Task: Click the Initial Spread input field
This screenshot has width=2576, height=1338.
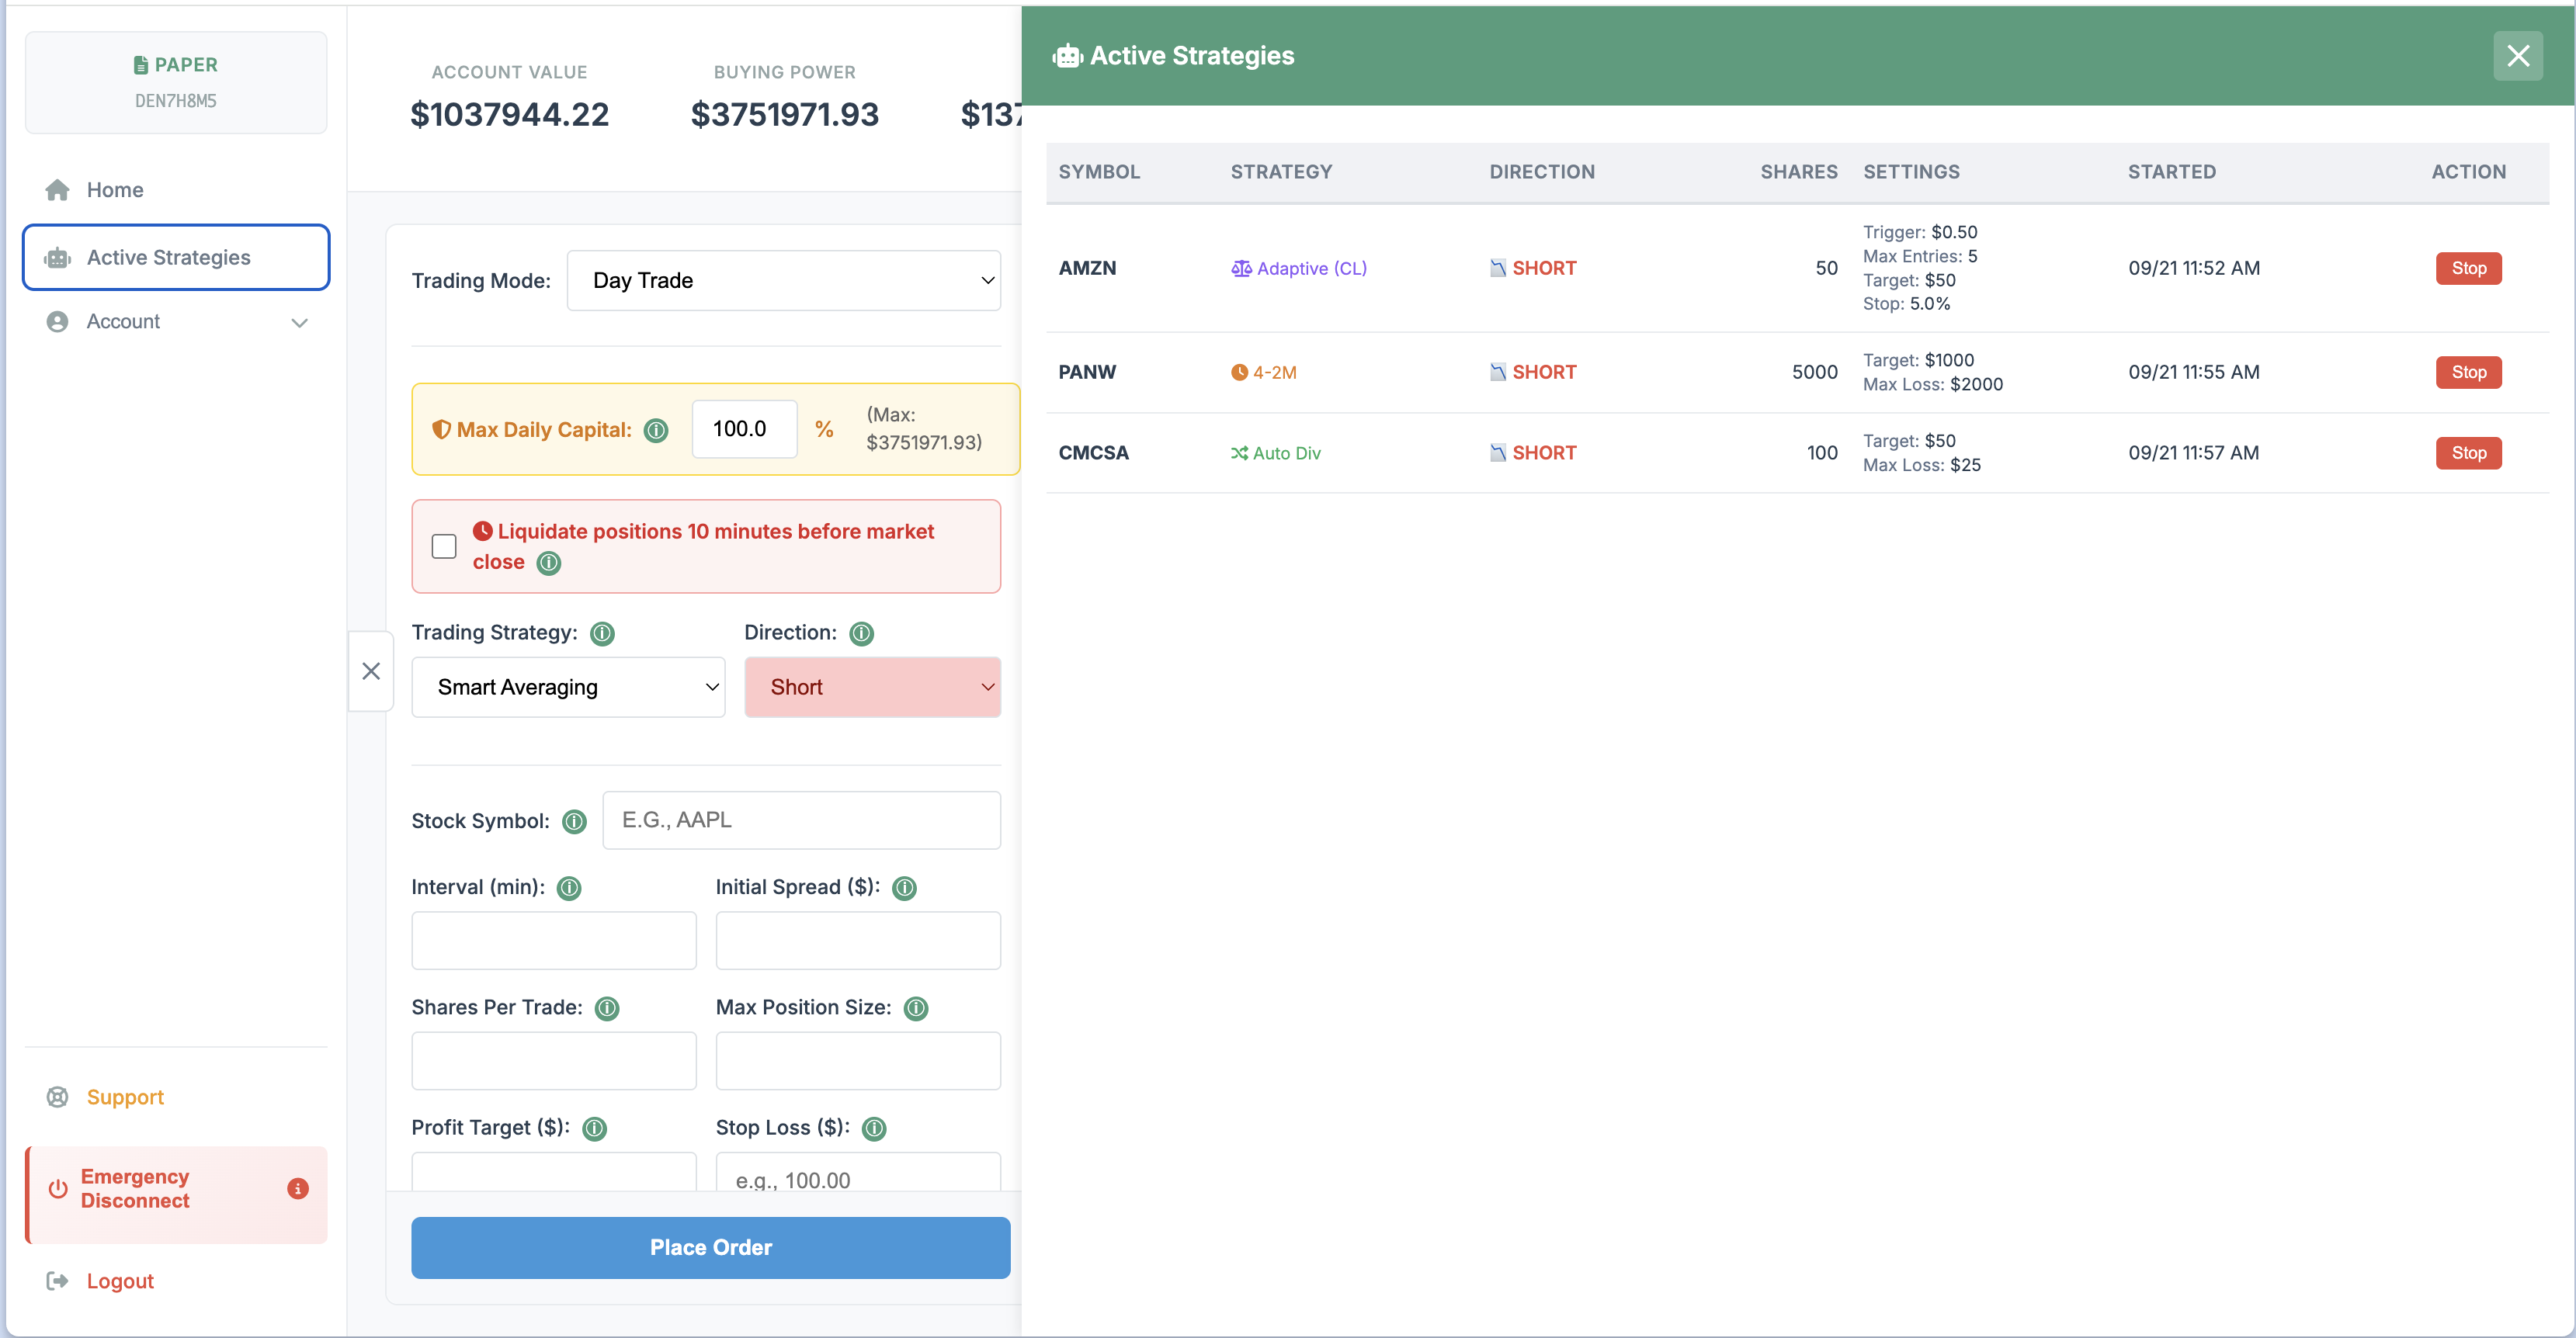Action: 858,940
